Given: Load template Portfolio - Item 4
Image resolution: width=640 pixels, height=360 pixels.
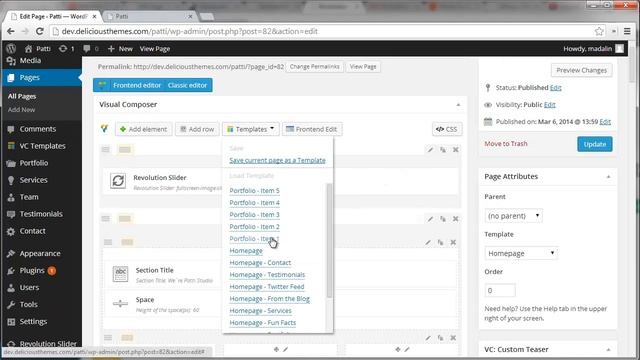Looking at the screenshot, I should tap(254, 203).
